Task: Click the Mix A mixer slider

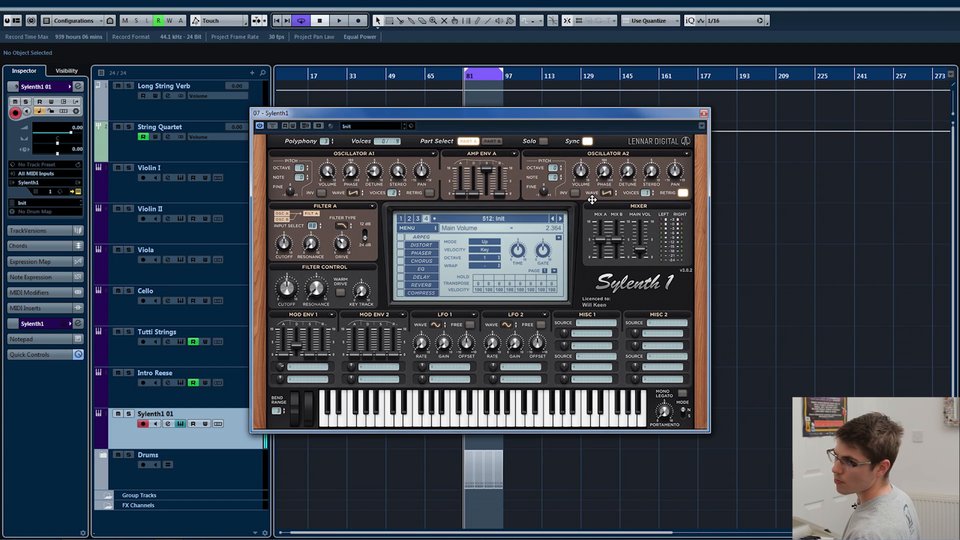Action: [x=599, y=238]
